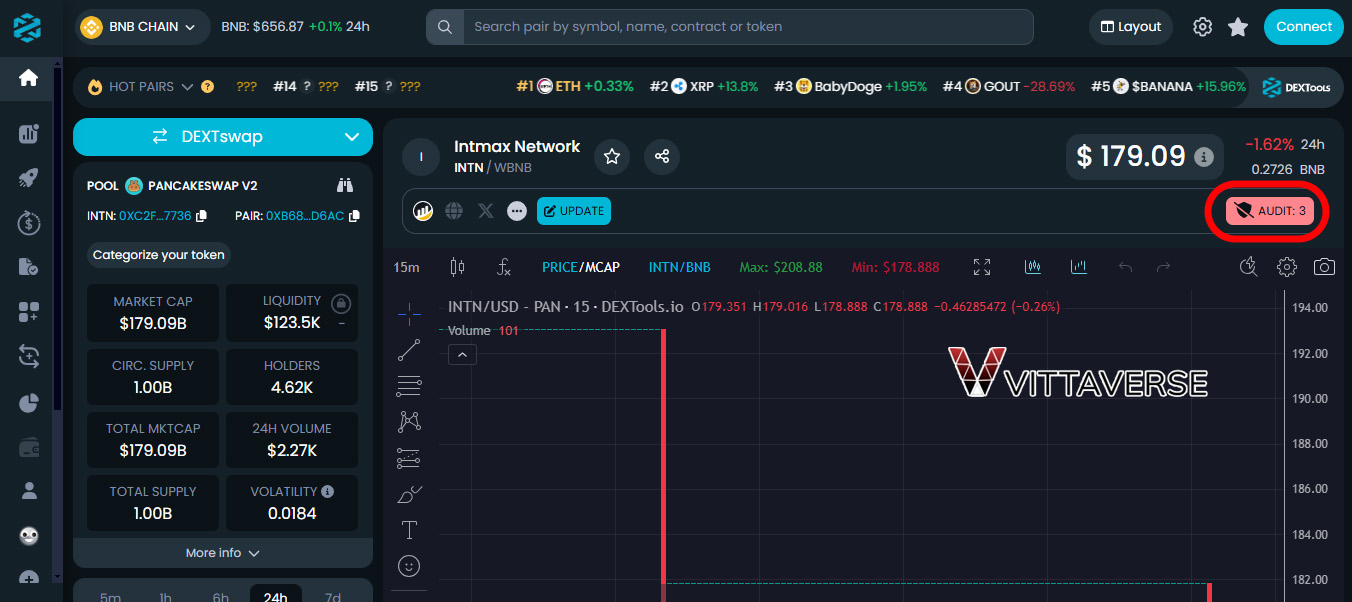This screenshot has width=1352, height=602.
Task: Switch chart pair to INTN/BNB
Action: (x=680, y=267)
